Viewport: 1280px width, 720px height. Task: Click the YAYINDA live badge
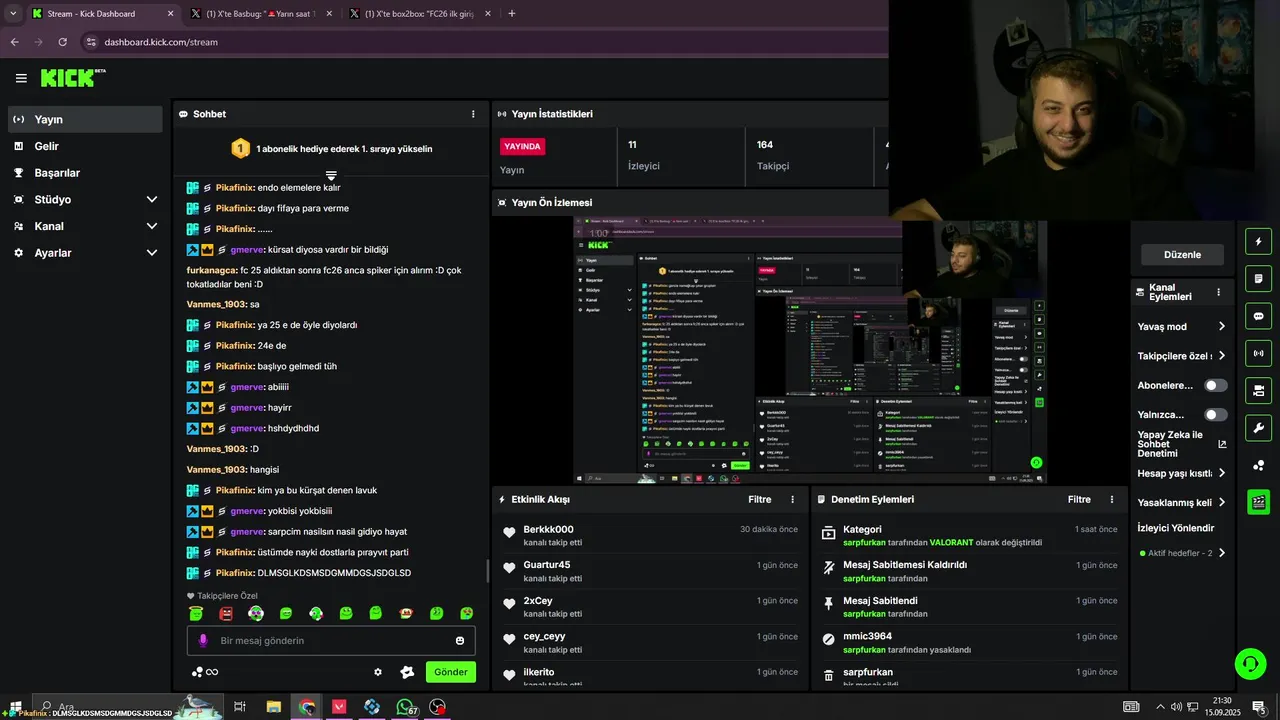pos(522,146)
